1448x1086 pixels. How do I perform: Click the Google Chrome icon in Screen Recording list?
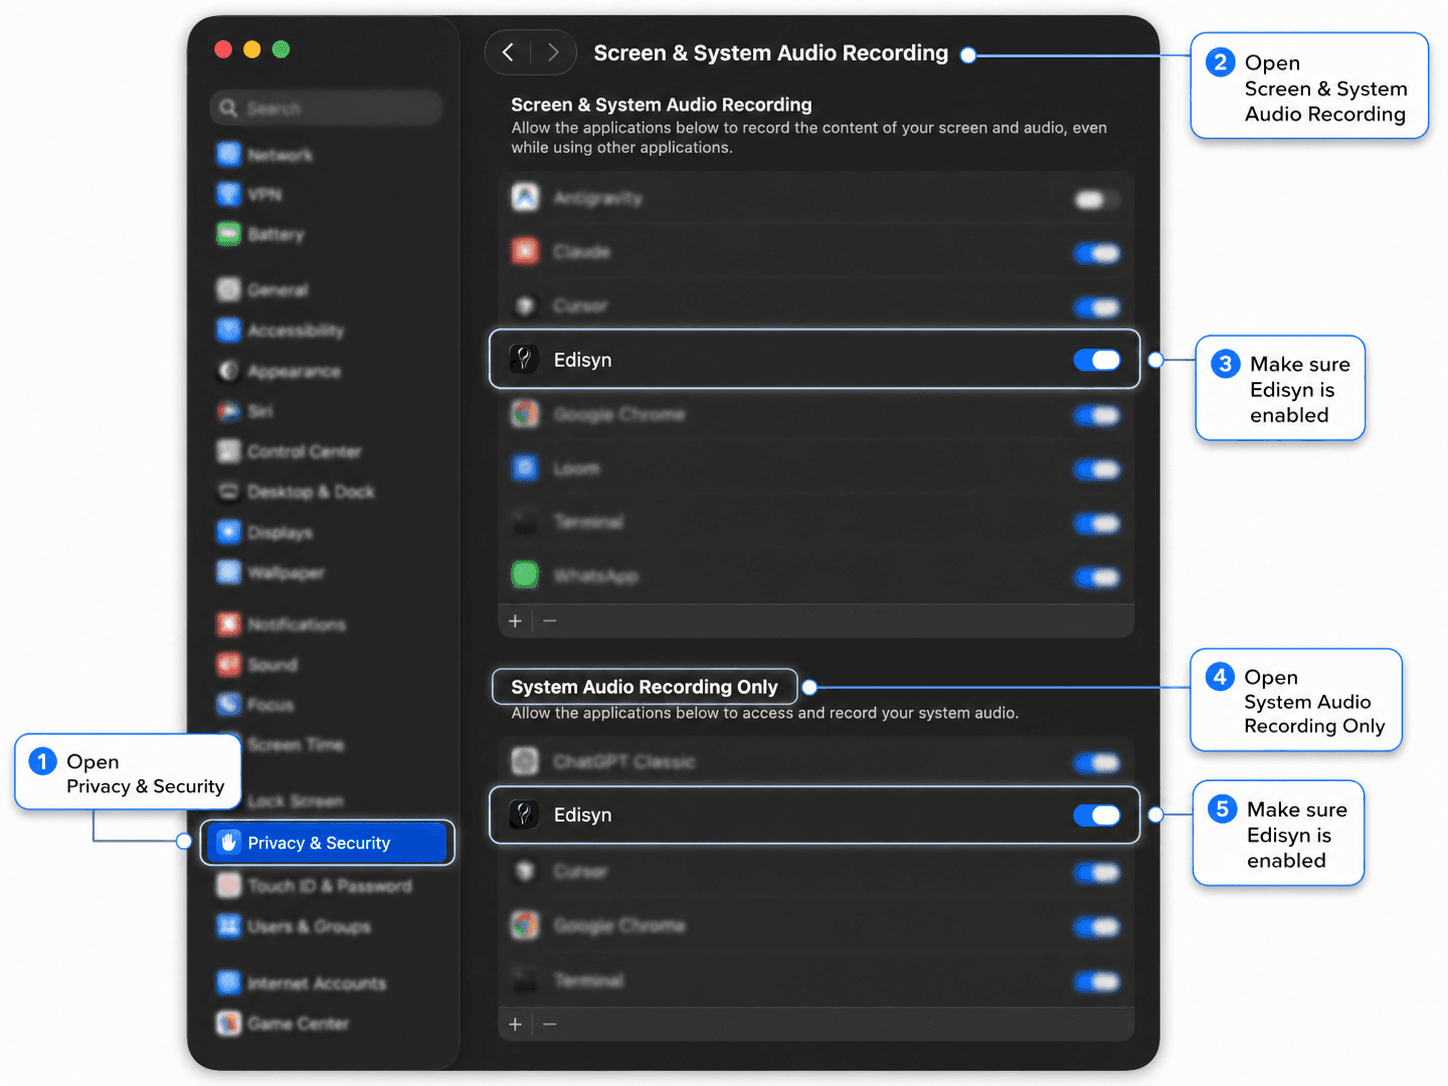coord(525,413)
